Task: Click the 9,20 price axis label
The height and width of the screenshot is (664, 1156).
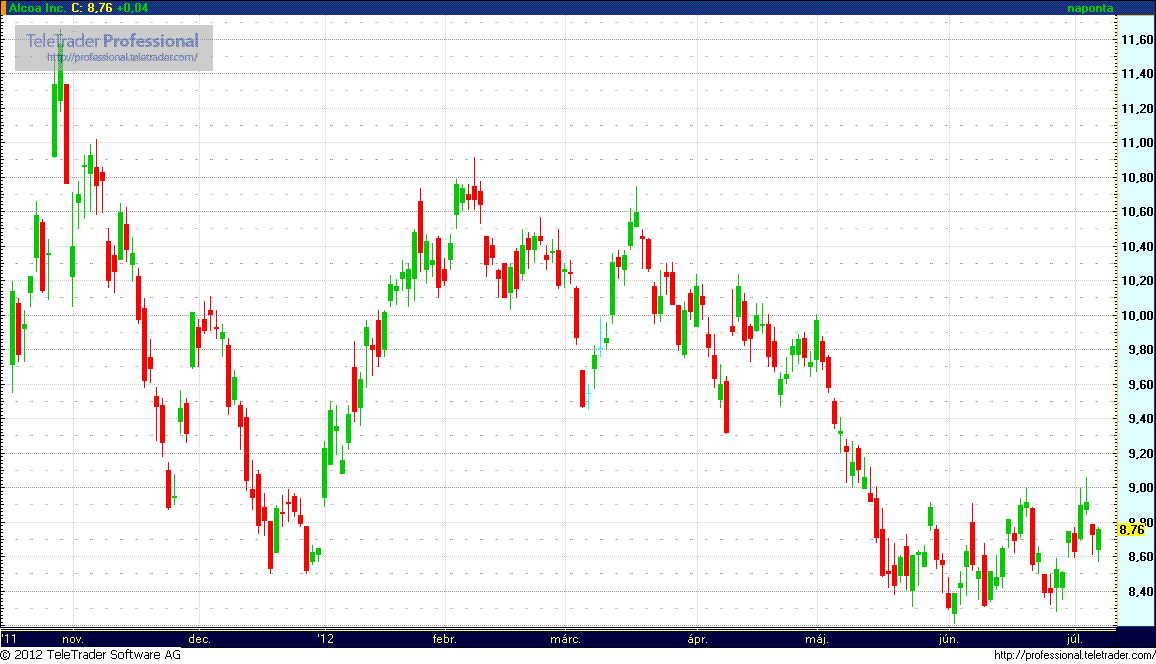Action: (1140, 453)
